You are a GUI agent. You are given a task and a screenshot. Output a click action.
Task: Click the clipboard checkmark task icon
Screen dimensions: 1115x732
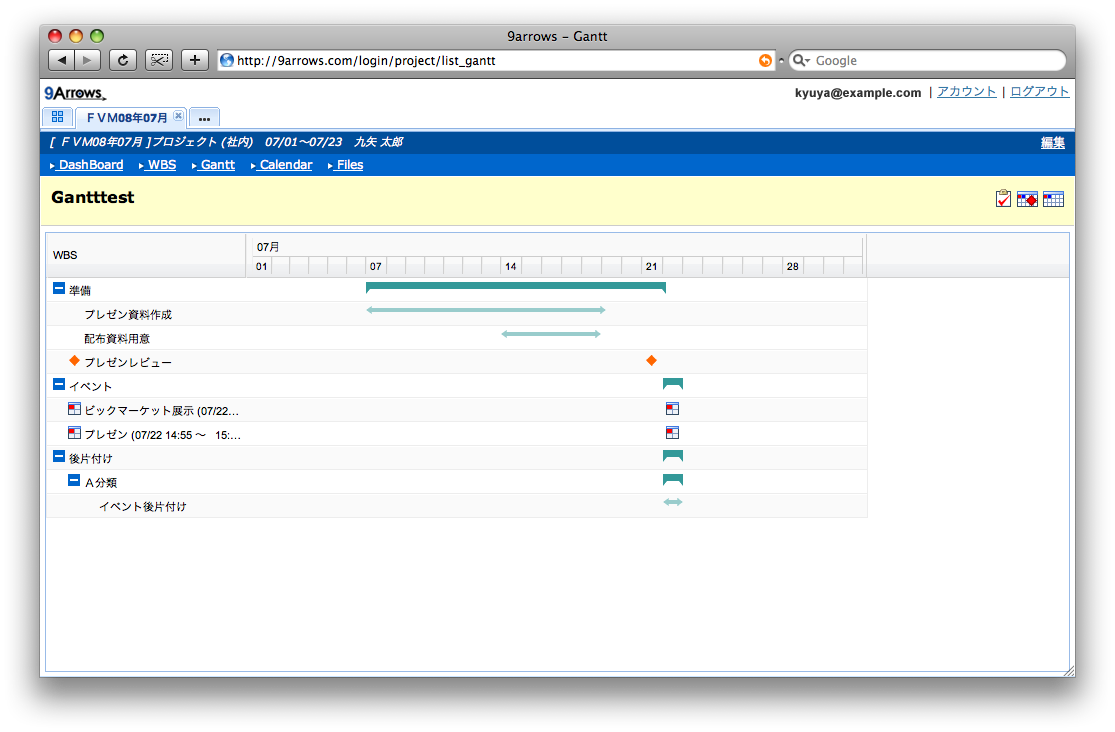coord(1003,199)
